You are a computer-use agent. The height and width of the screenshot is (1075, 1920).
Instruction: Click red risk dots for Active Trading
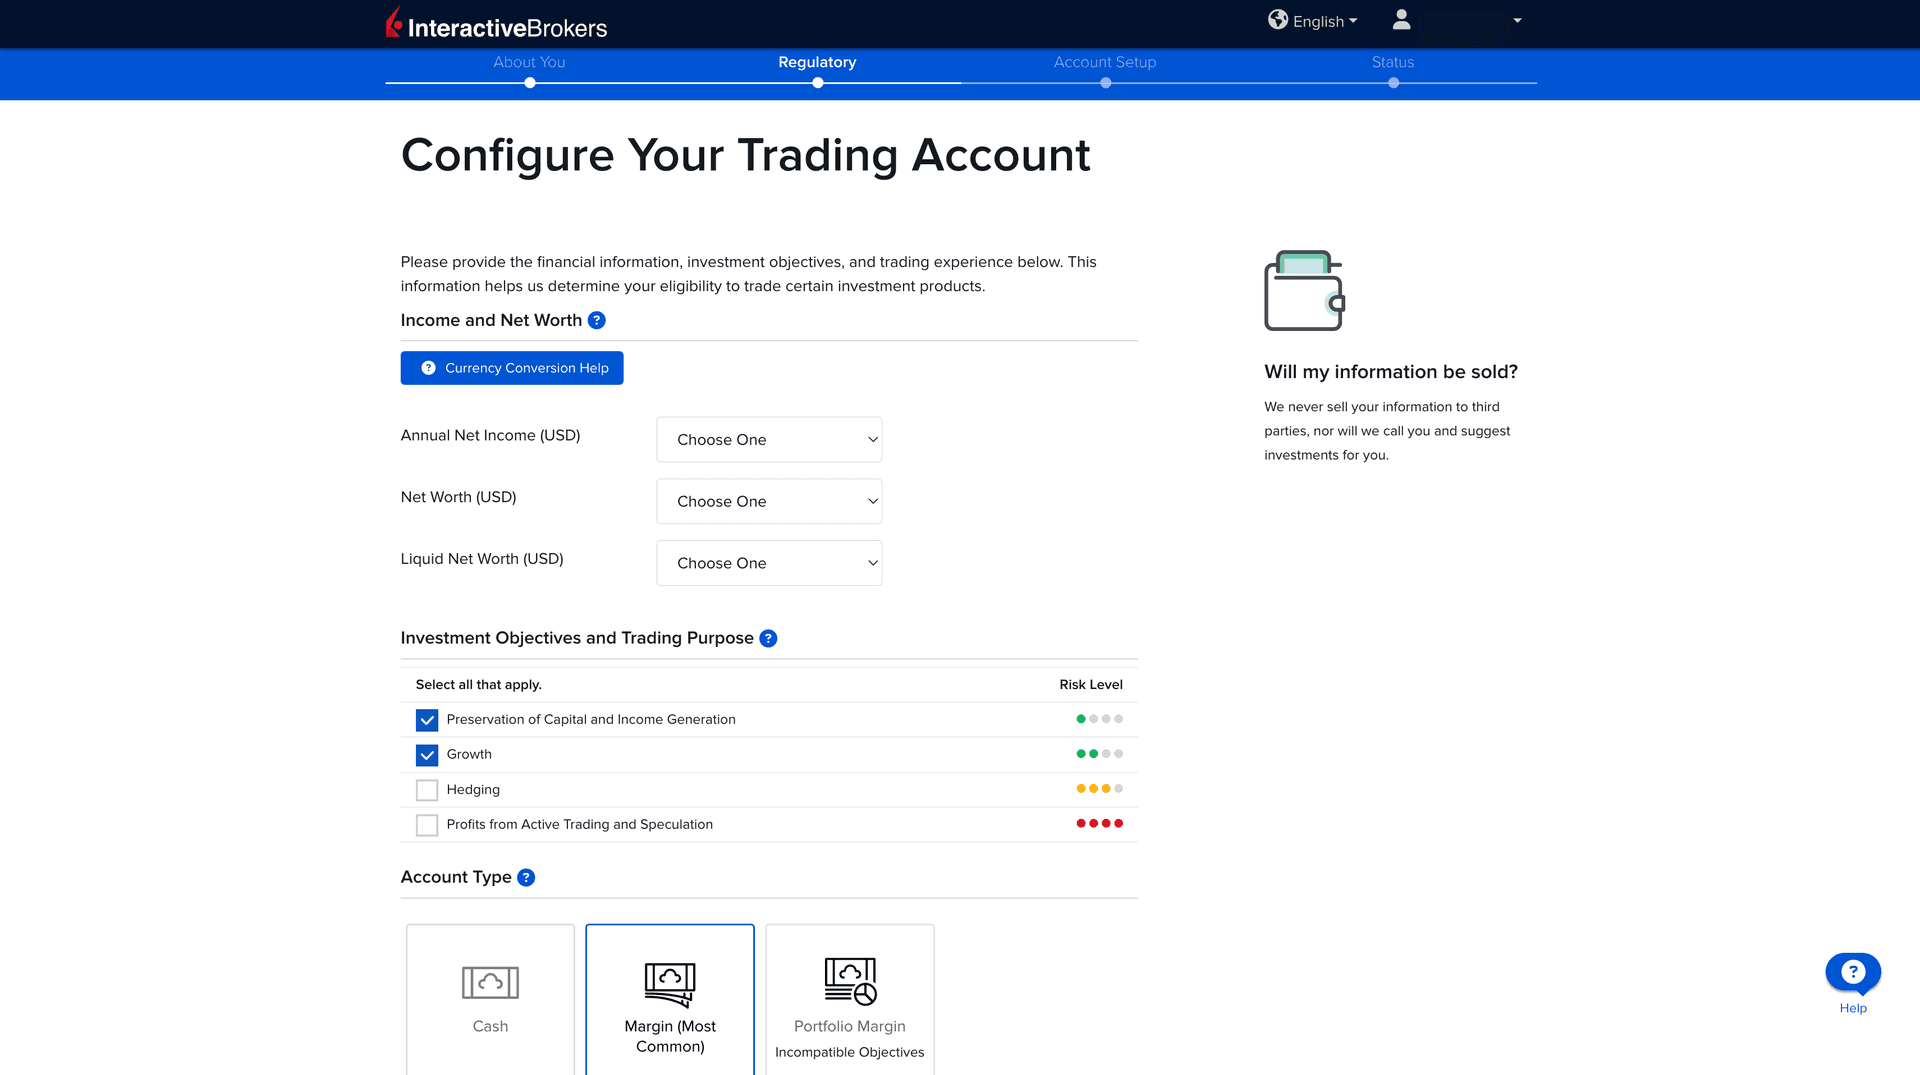point(1099,824)
